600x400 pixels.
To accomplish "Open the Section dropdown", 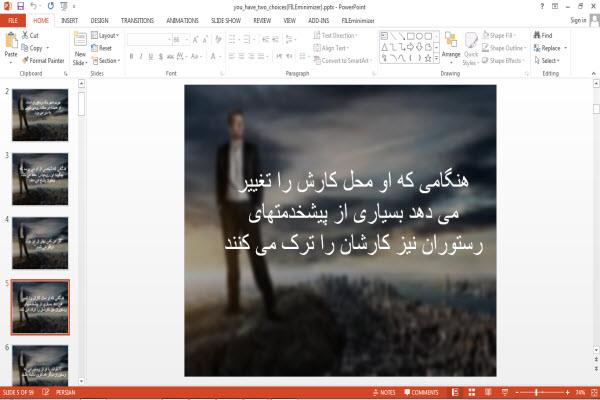I will (x=106, y=60).
